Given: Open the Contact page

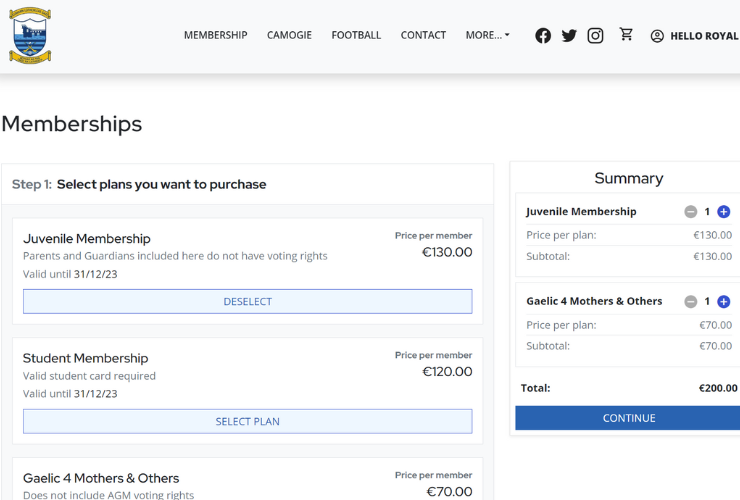Looking at the screenshot, I should click(x=423, y=35).
